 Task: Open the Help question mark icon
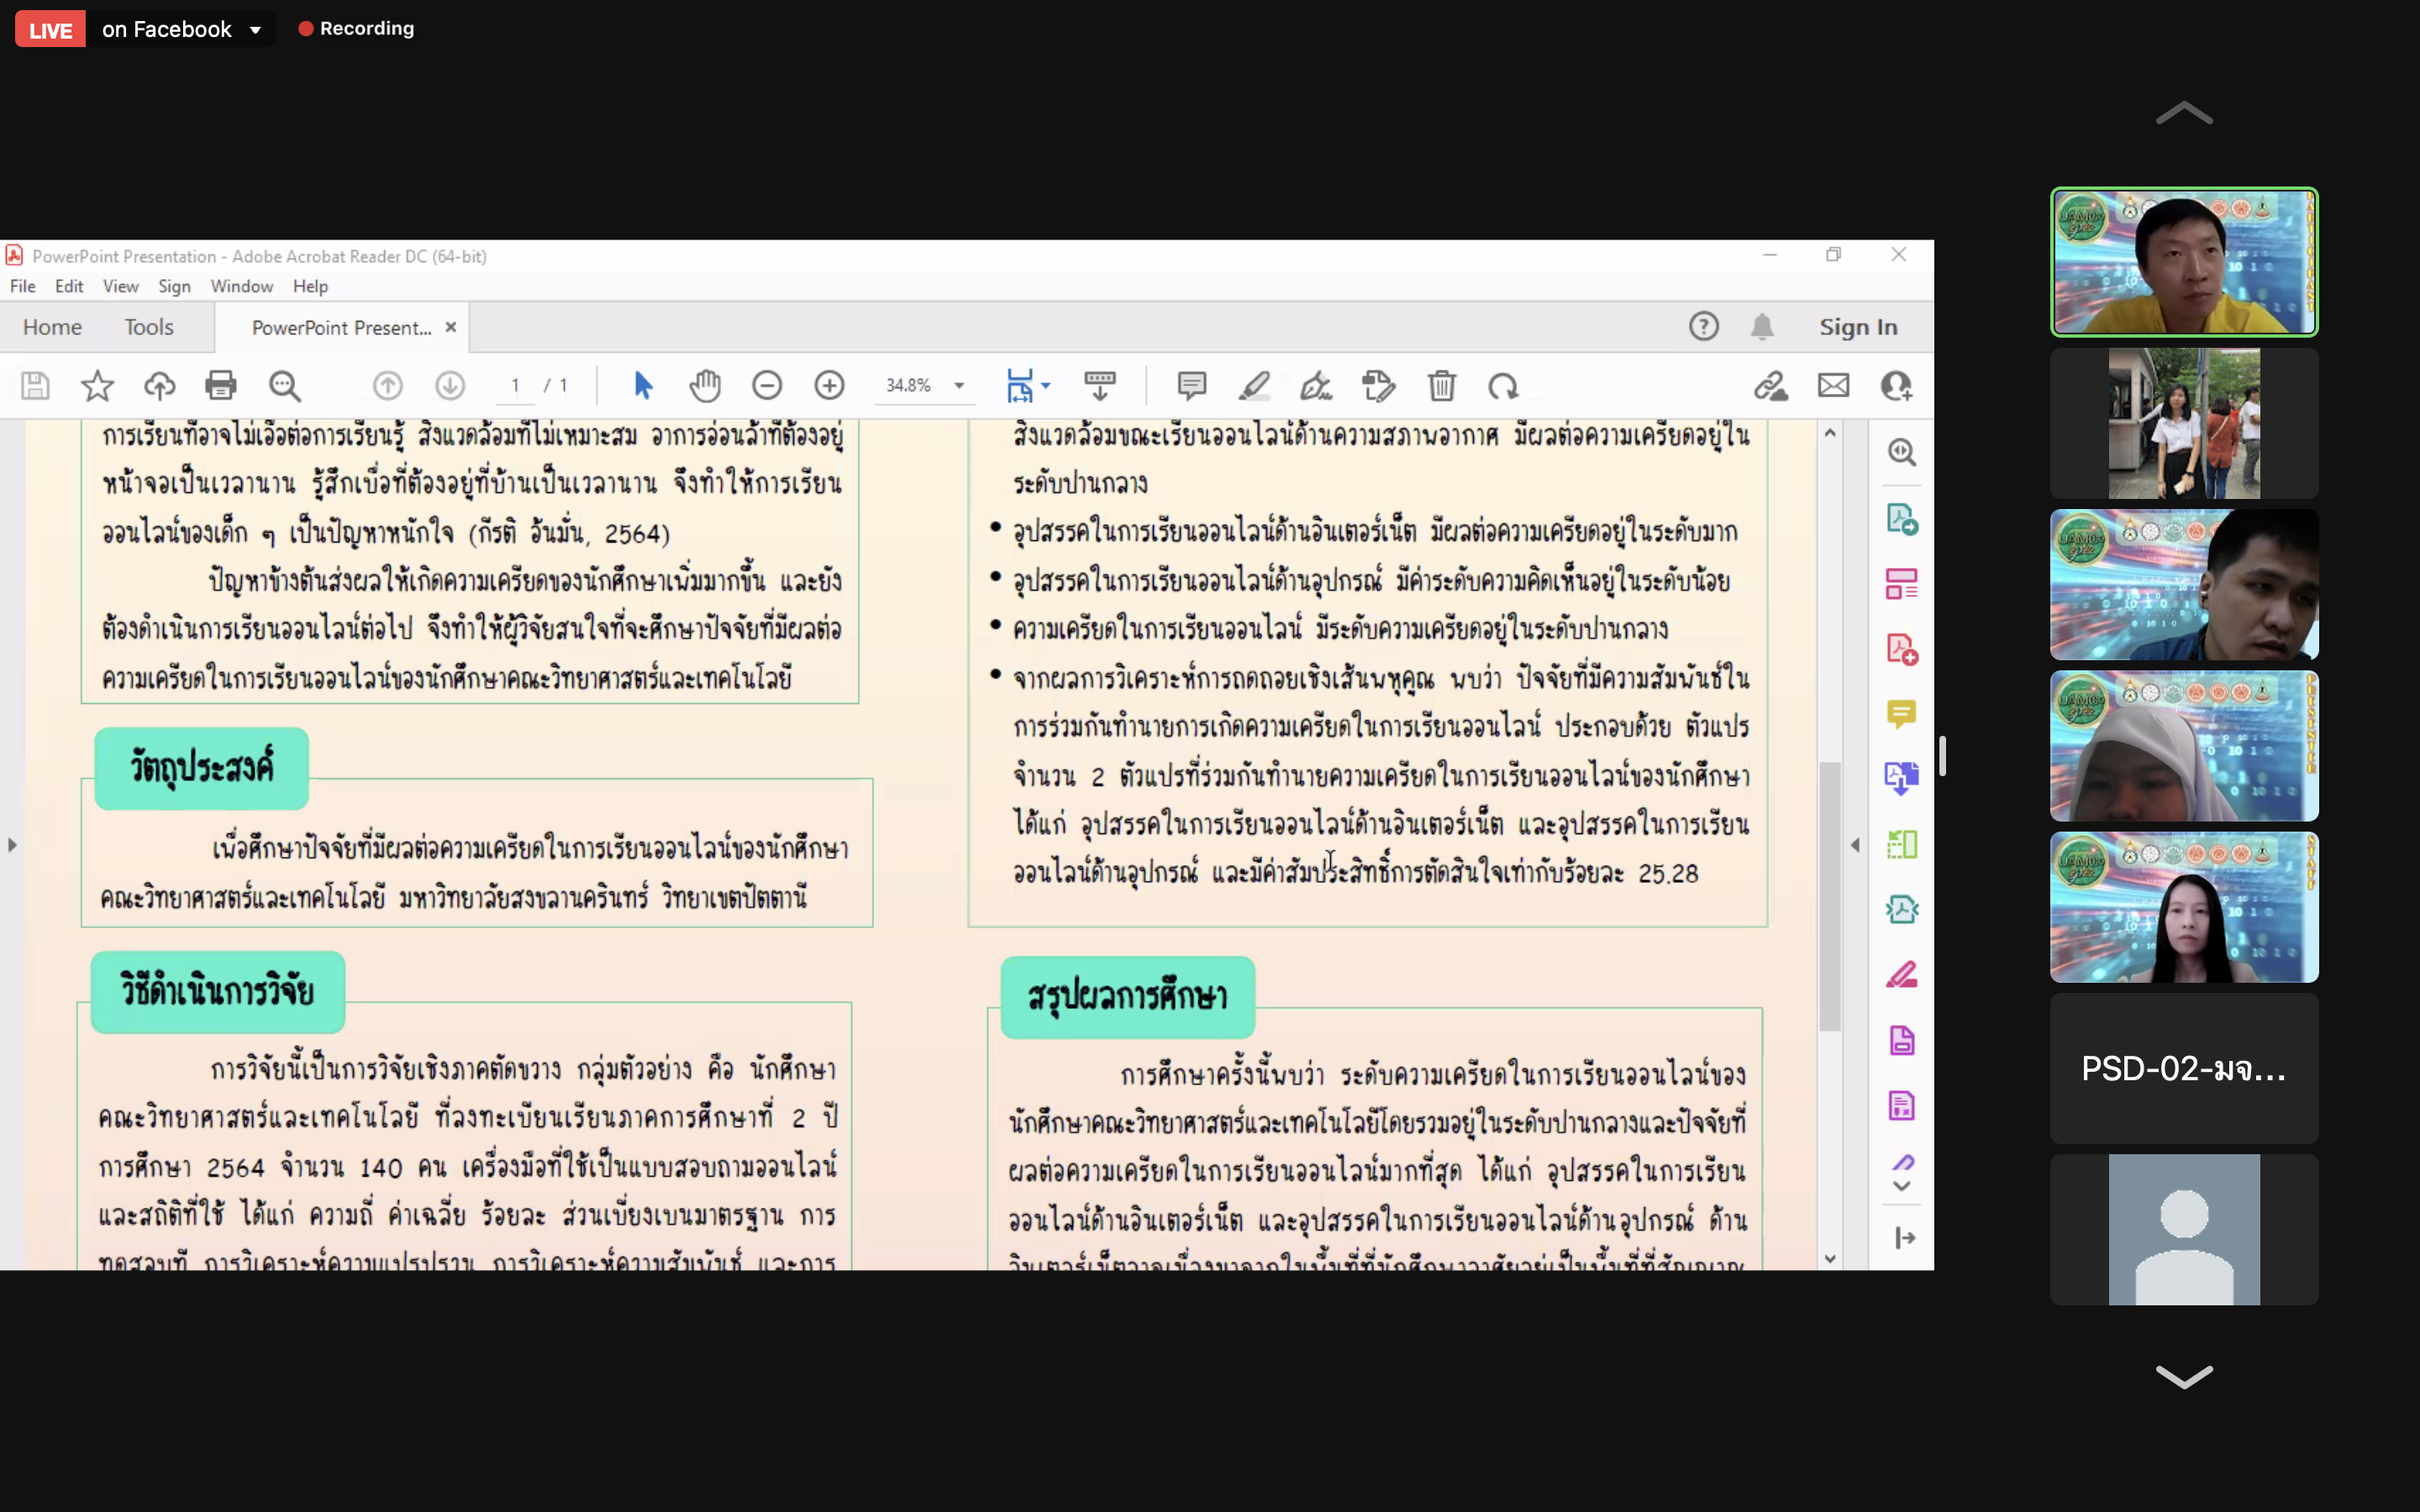(1704, 327)
